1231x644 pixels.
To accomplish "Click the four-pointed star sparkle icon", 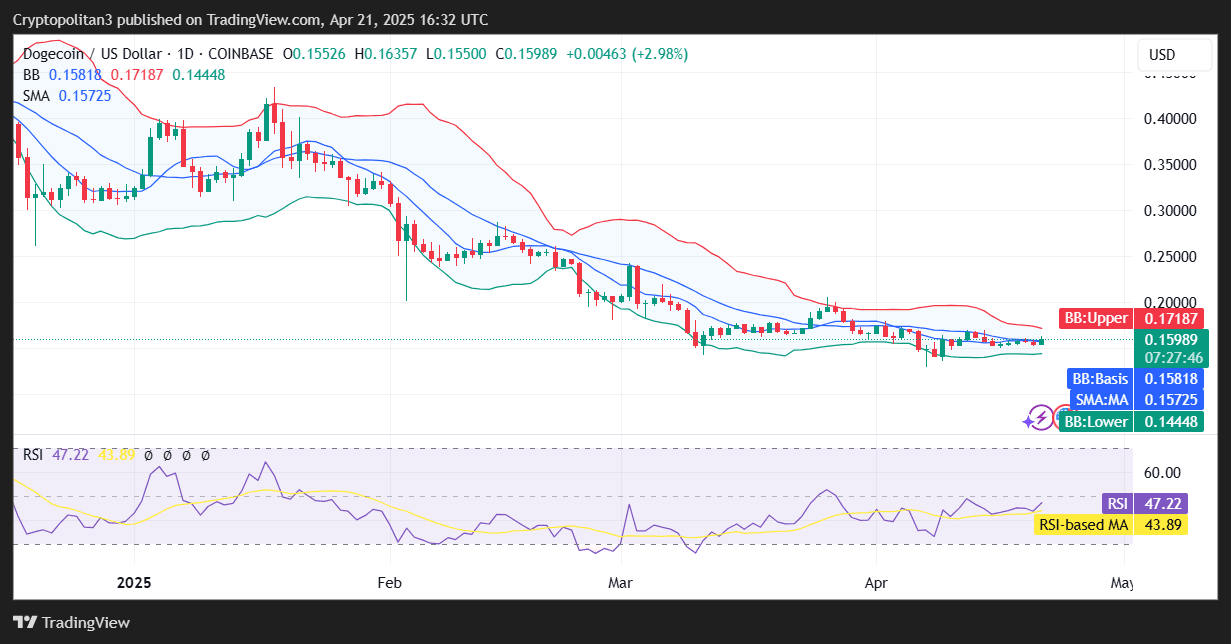I will [x=1028, y=422].
